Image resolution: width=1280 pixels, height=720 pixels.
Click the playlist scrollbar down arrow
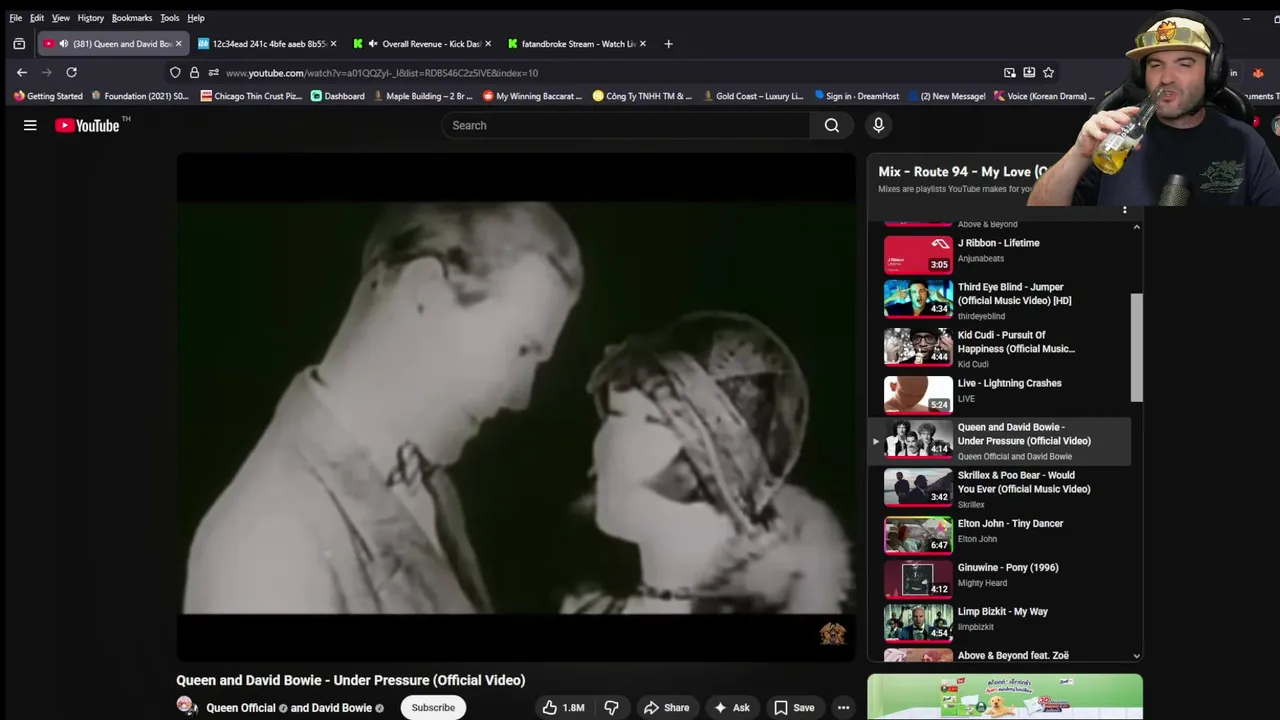pos(1136,656)
